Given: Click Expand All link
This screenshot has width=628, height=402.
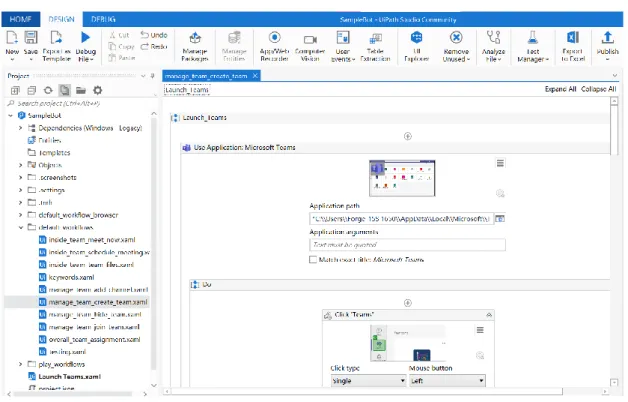Looking at the screenshot, I should pyautogui.click(x=560, y=89).
